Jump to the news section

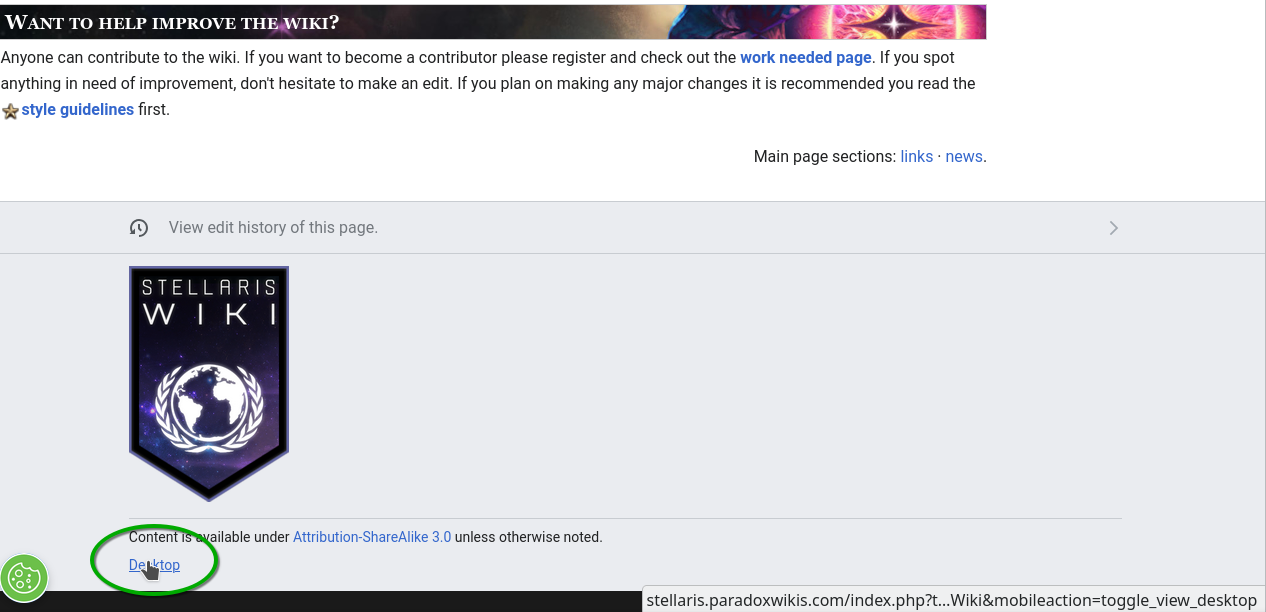tap(964, 157)
